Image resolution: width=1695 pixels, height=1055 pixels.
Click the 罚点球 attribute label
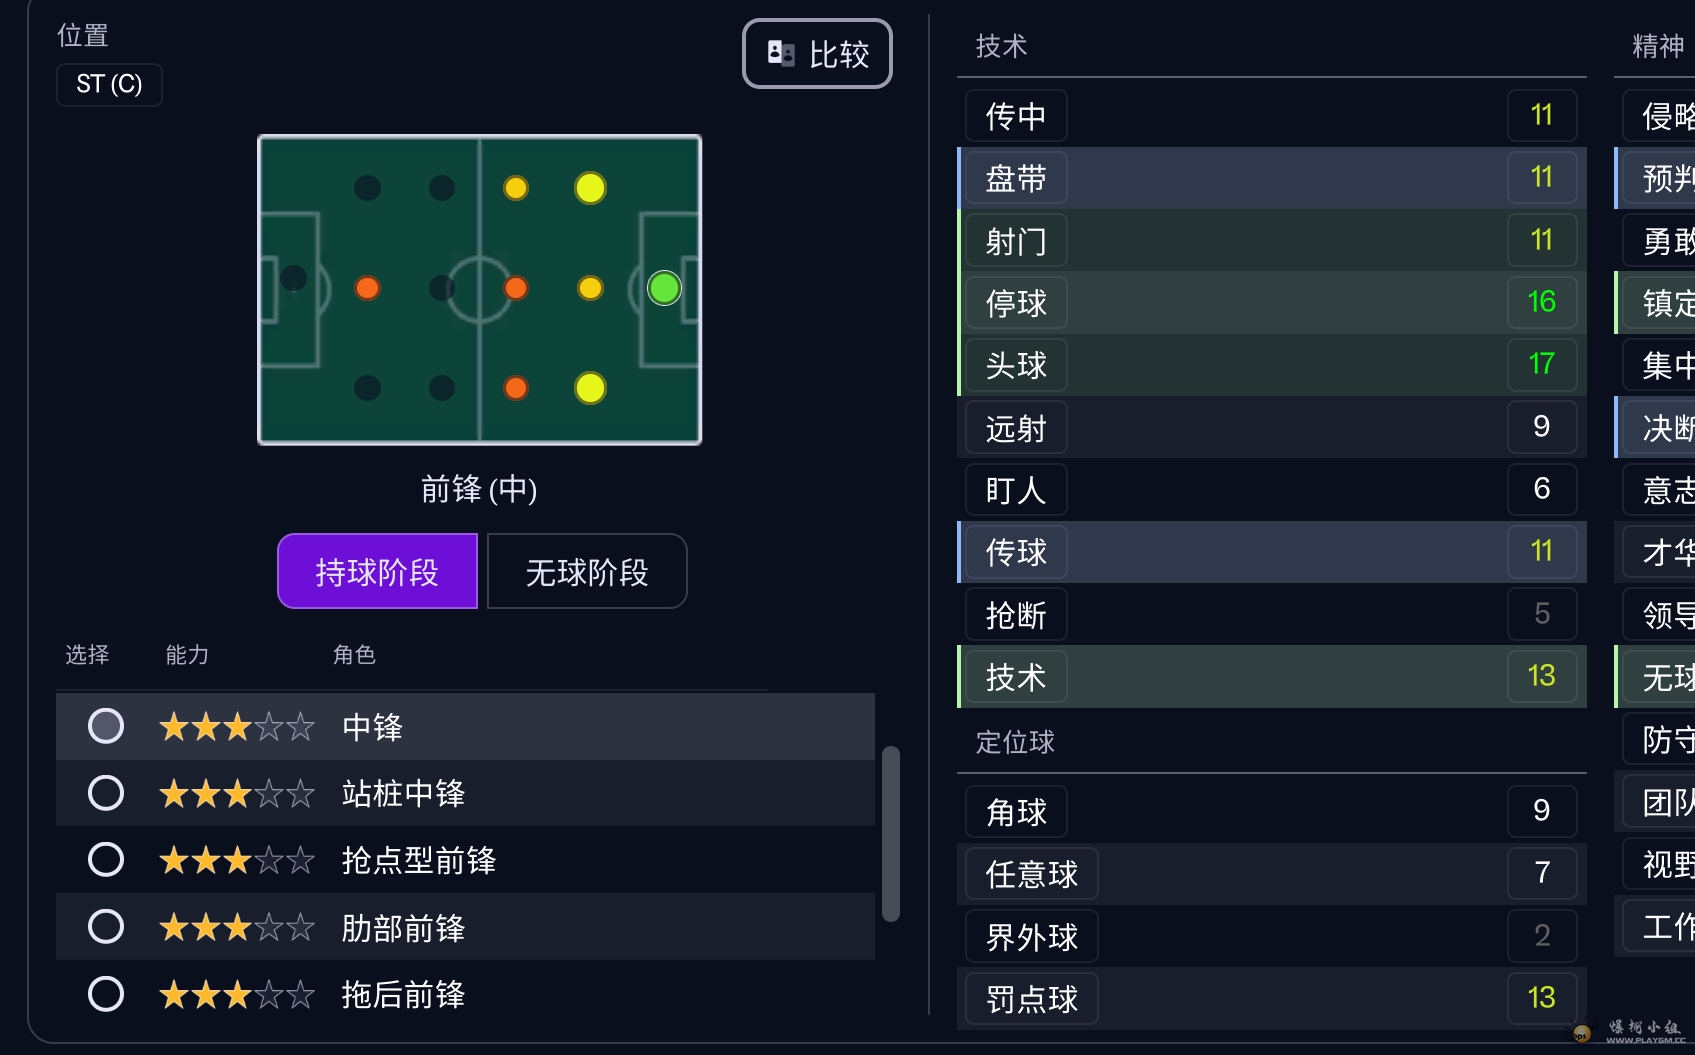point(1031,999)
